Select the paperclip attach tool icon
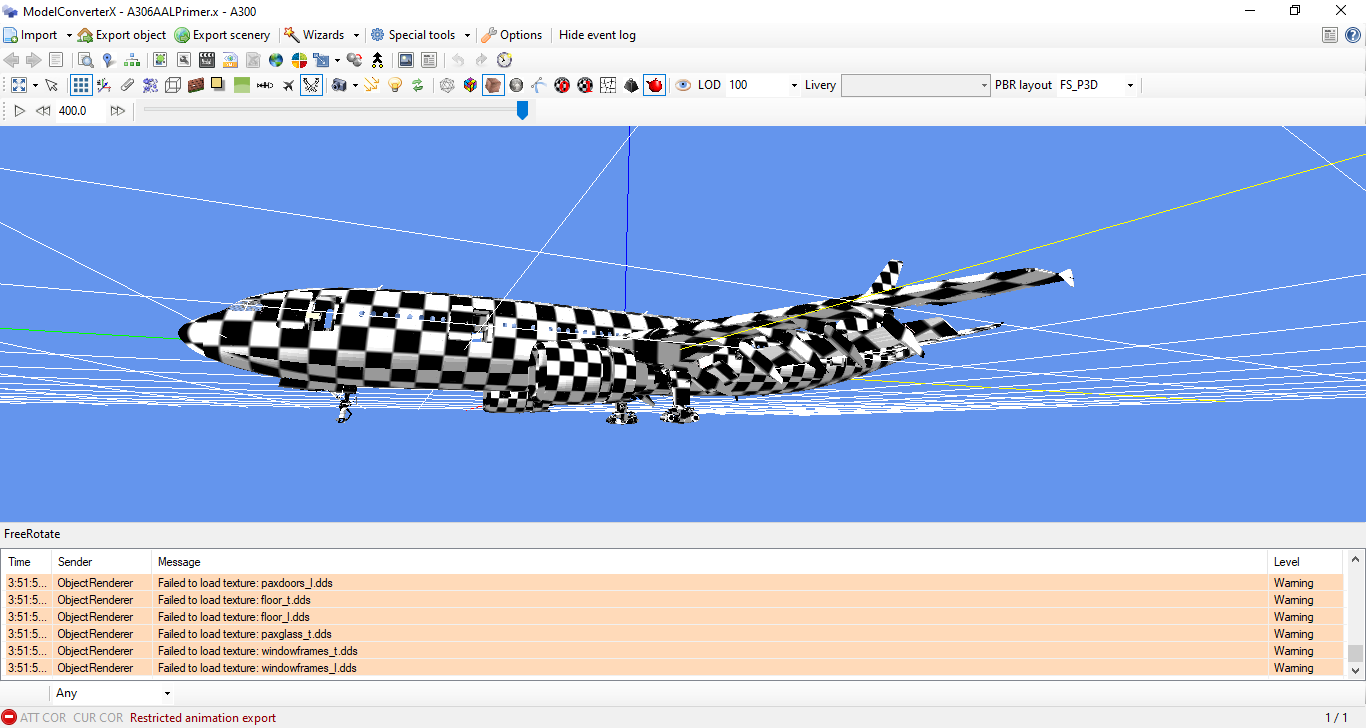 [127, 85]
